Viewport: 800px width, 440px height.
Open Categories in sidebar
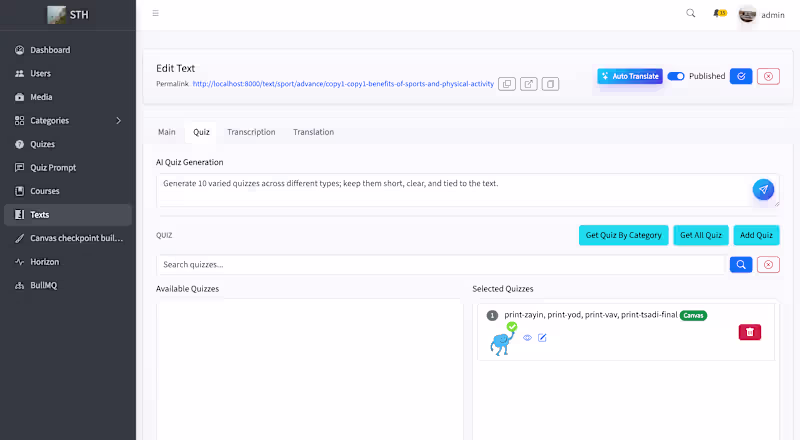(68, 120)
